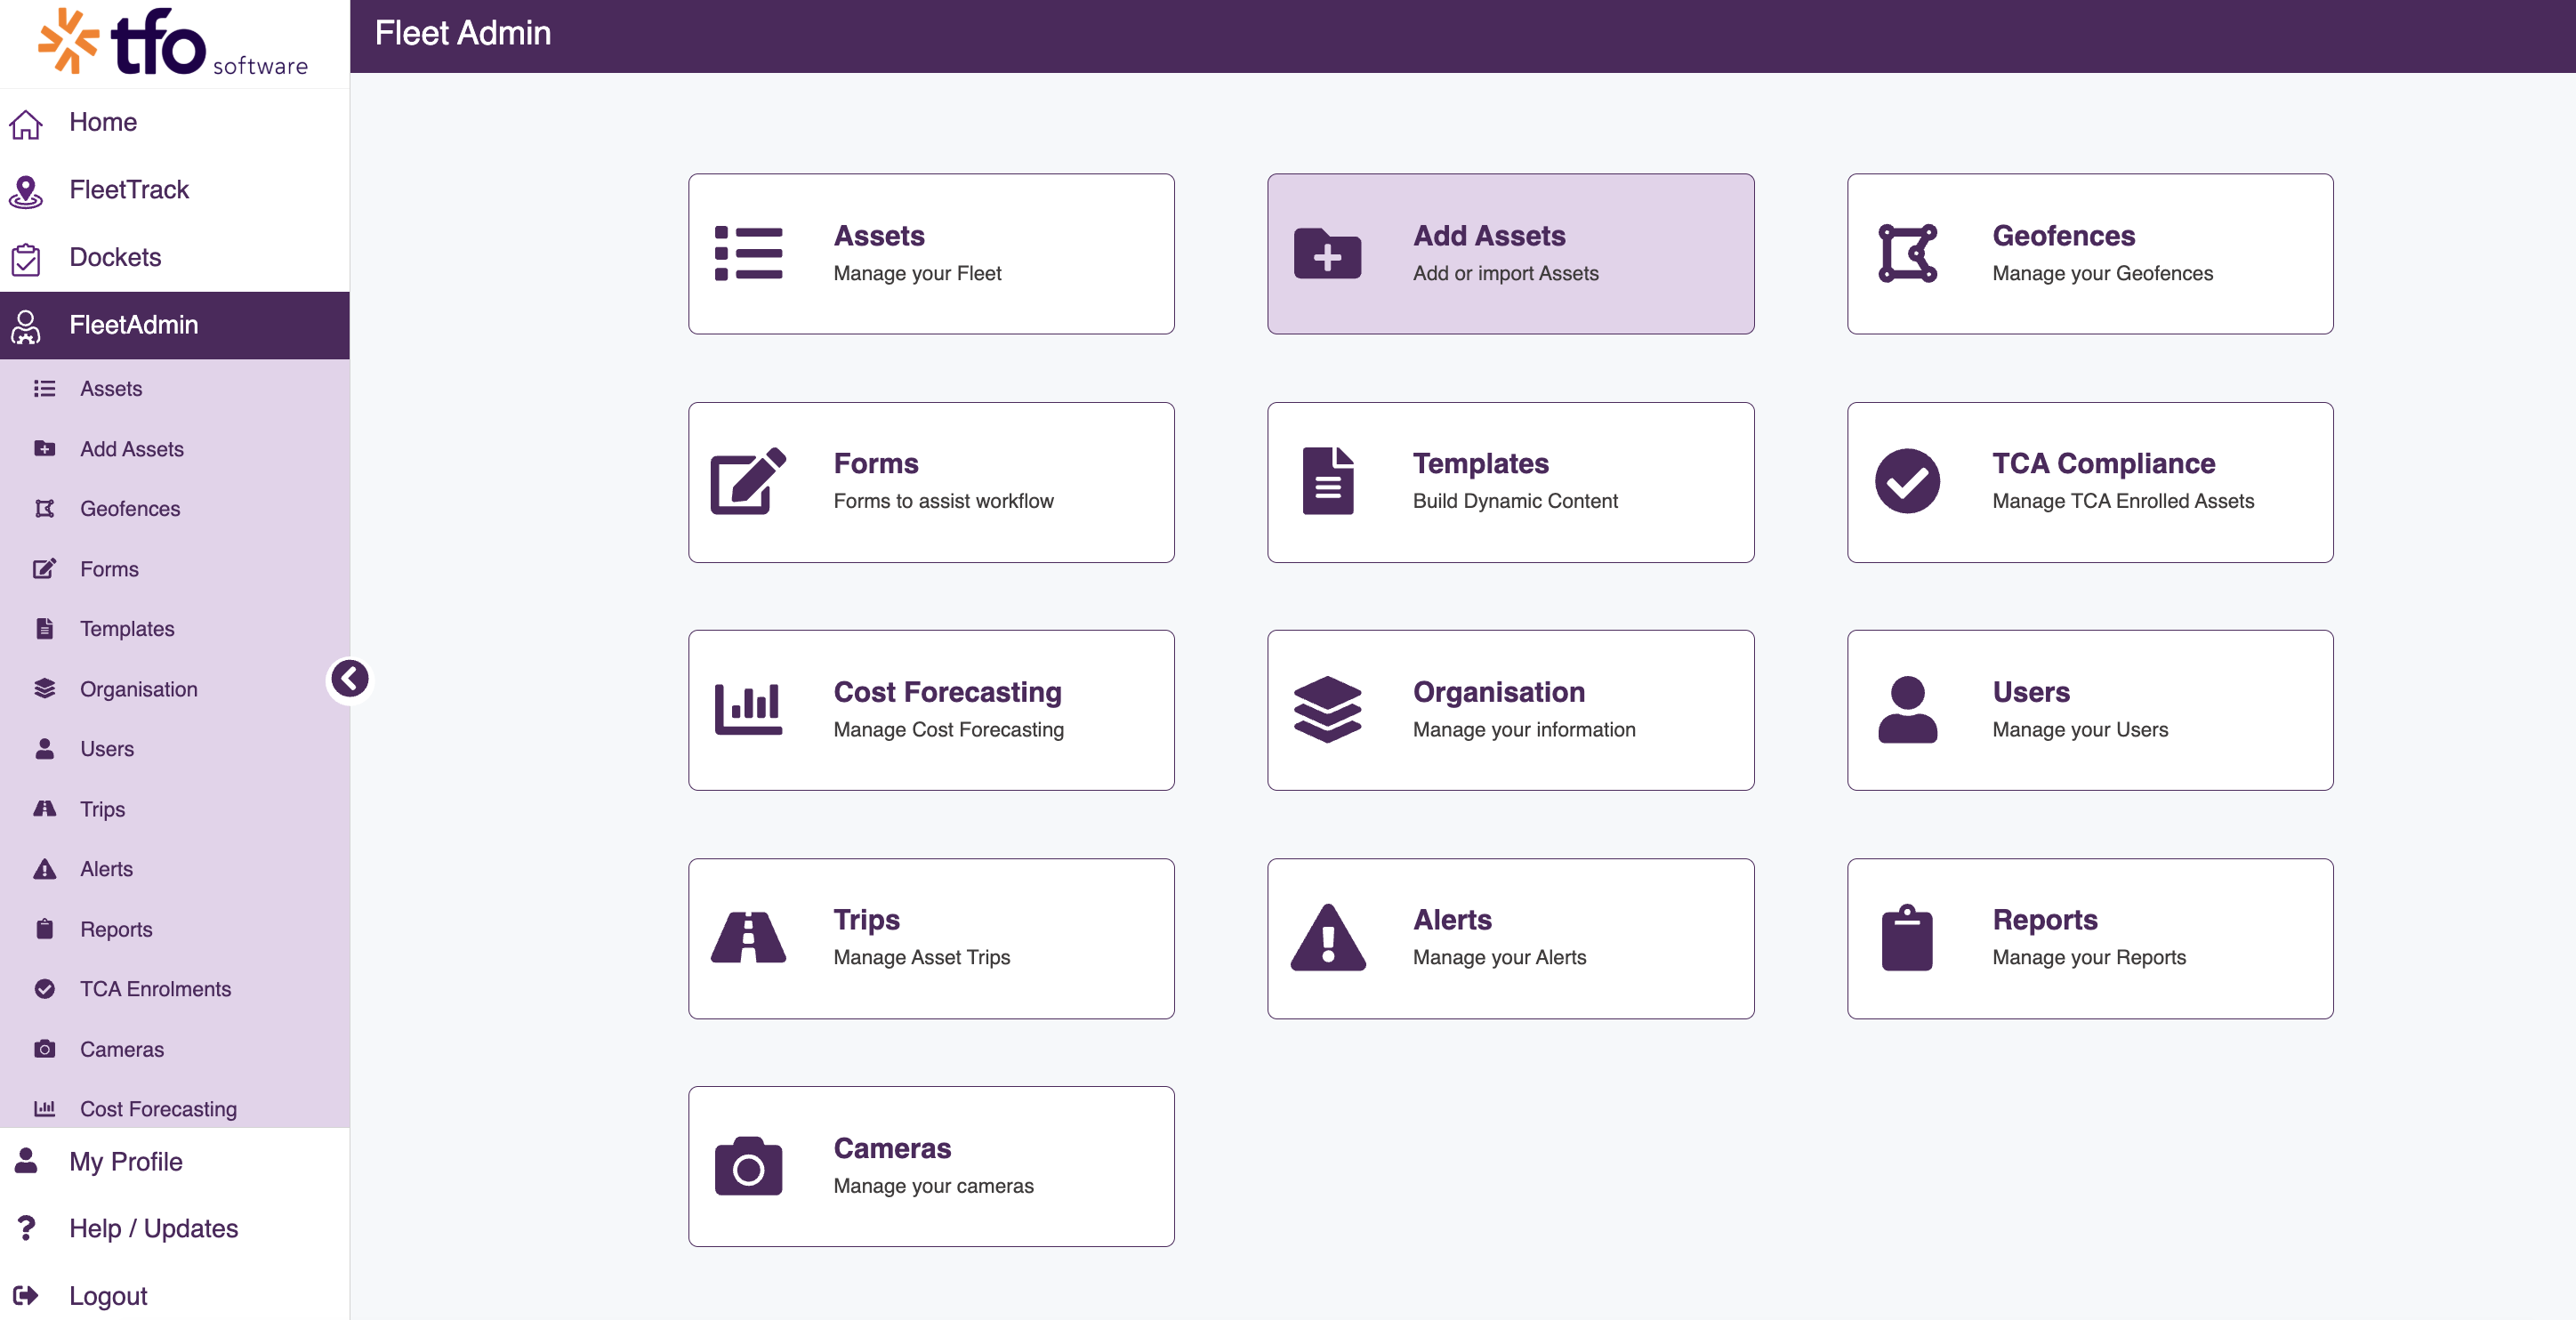Click the Add Assets folder icon in sidebar

45,448
